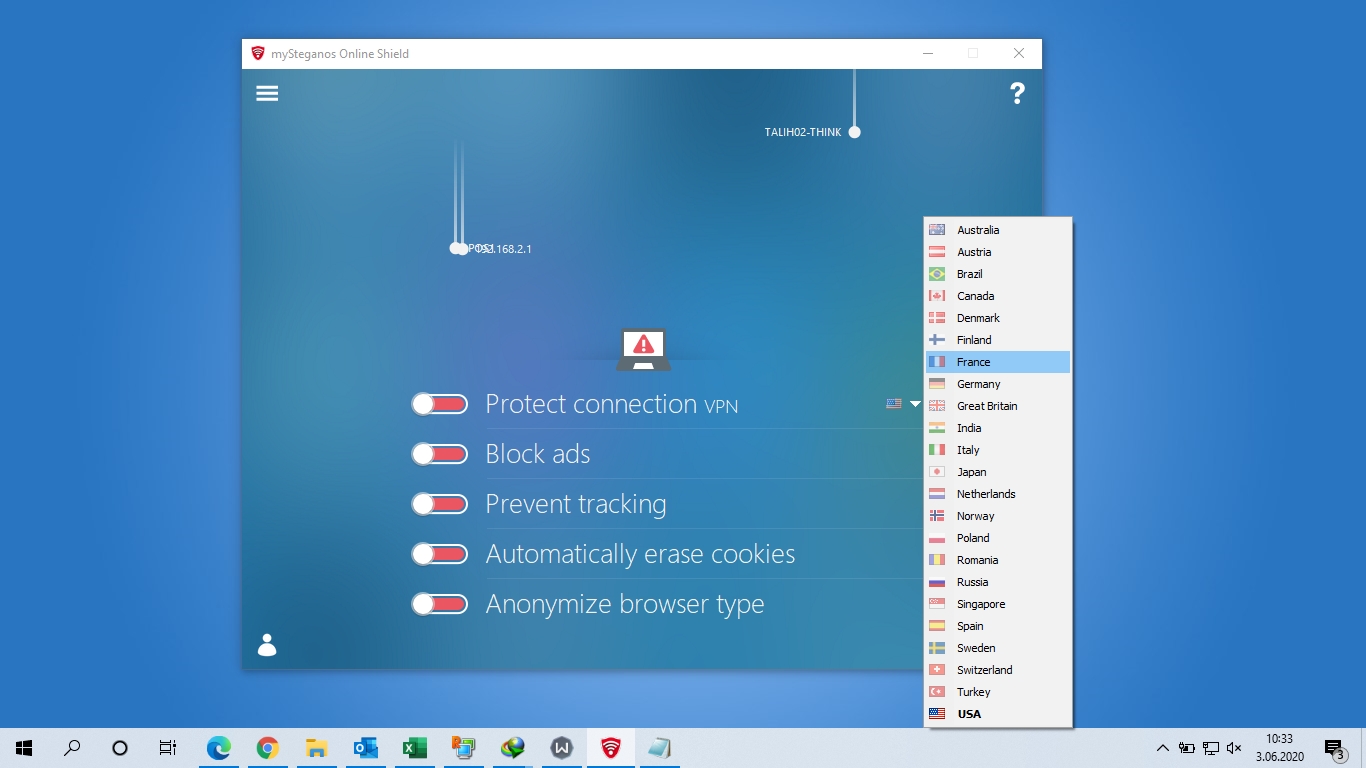This screenshot has width=1366, height=768.
Task: Open Microsoft Edge from the taskbar
Action: pos(218,748)
